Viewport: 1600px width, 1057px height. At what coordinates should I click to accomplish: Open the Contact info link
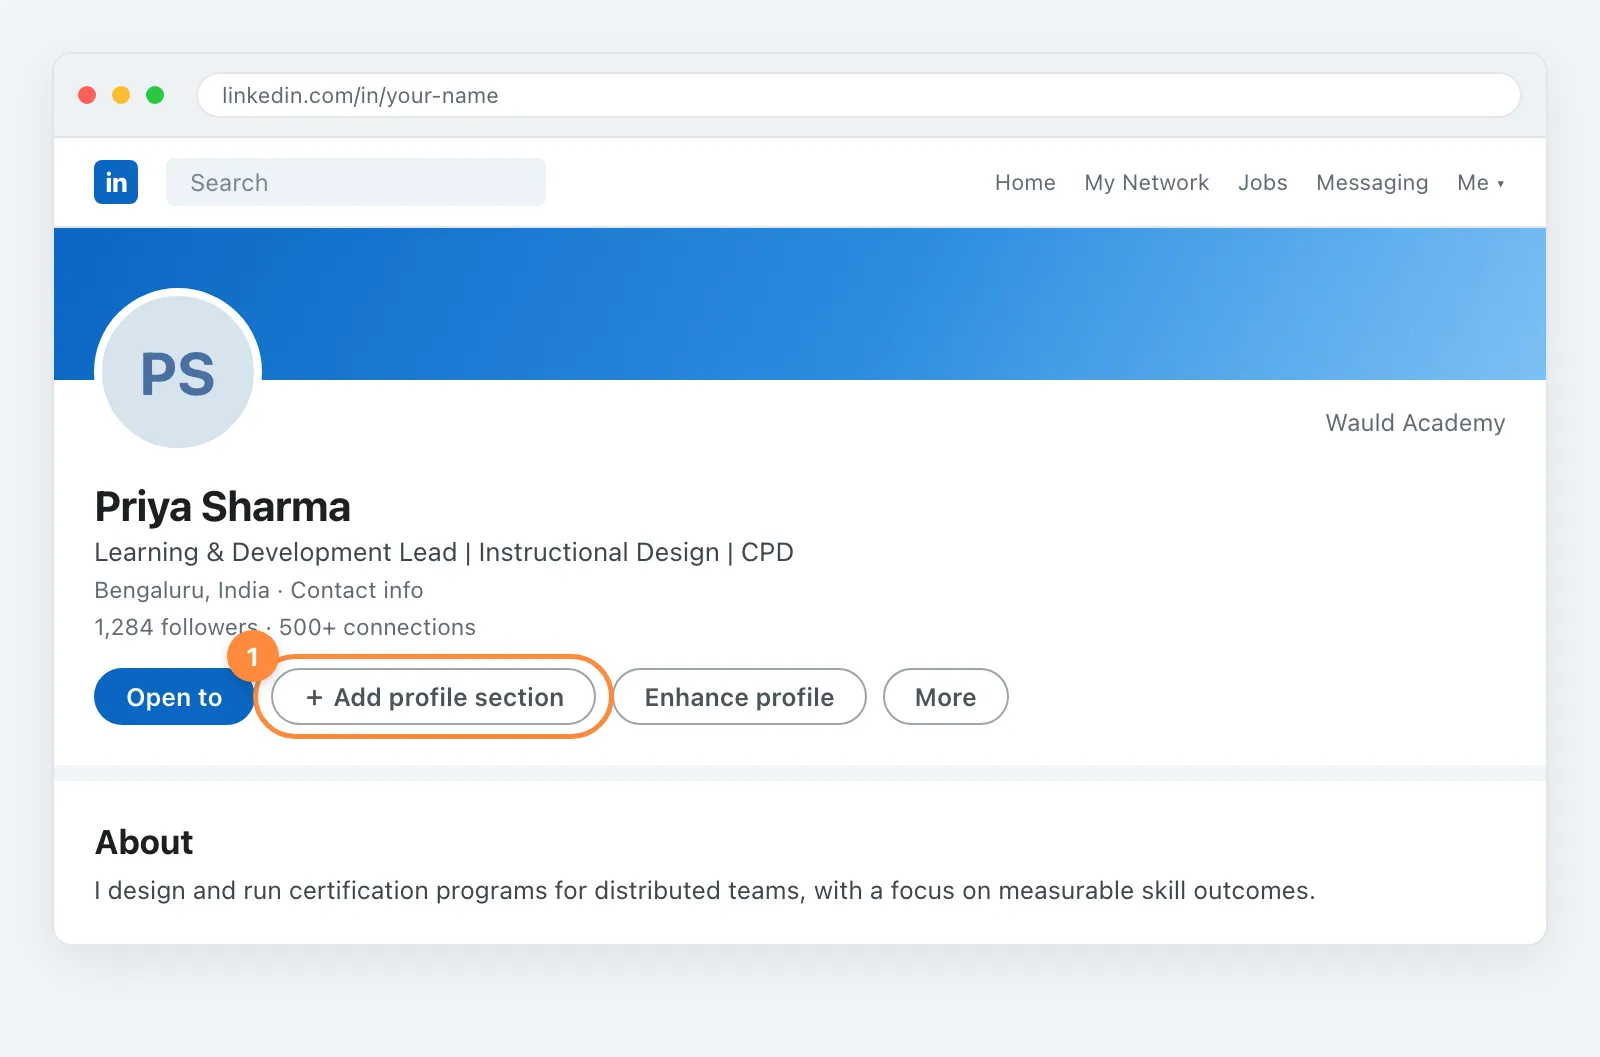point(357,590)
